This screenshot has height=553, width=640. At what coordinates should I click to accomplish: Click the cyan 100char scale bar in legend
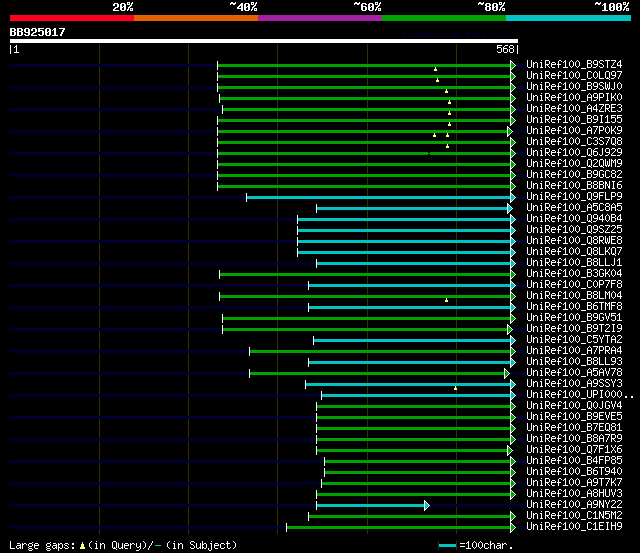pos(447,546)
